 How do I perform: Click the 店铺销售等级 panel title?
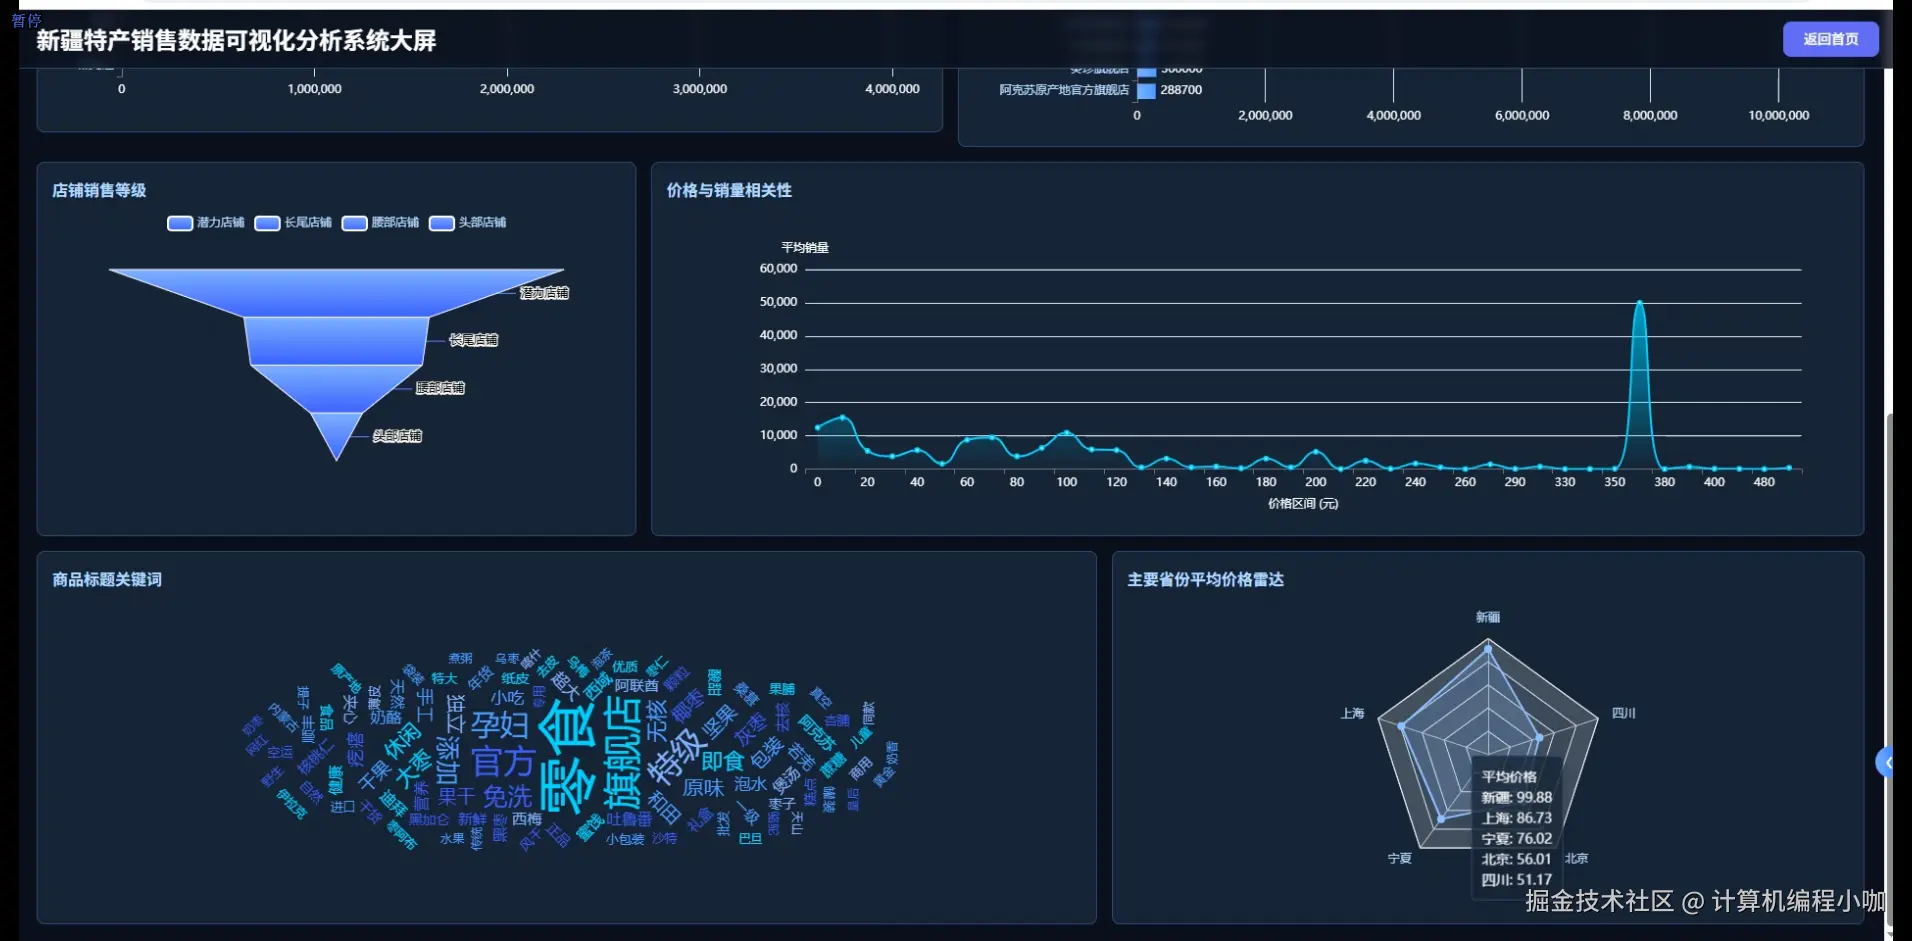click(x=99, y=190)
